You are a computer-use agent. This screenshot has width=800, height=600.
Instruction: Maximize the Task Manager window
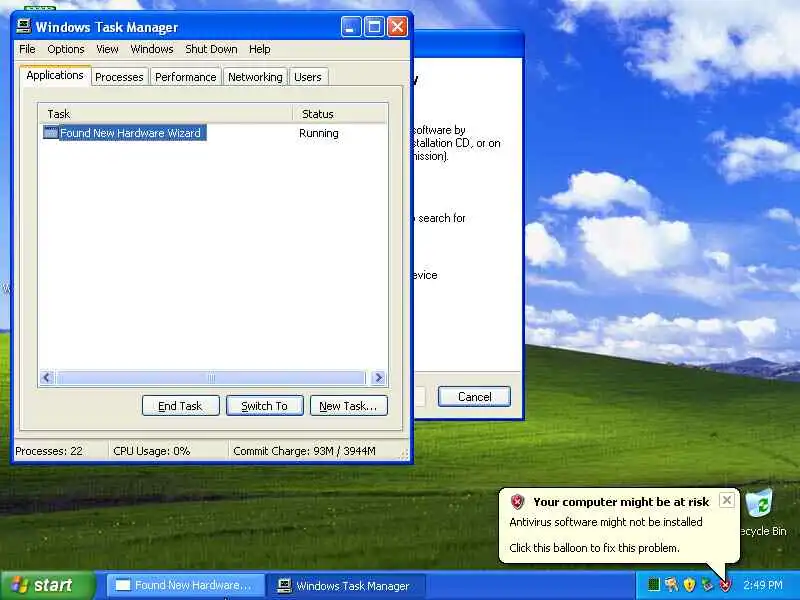pos(374,27)
